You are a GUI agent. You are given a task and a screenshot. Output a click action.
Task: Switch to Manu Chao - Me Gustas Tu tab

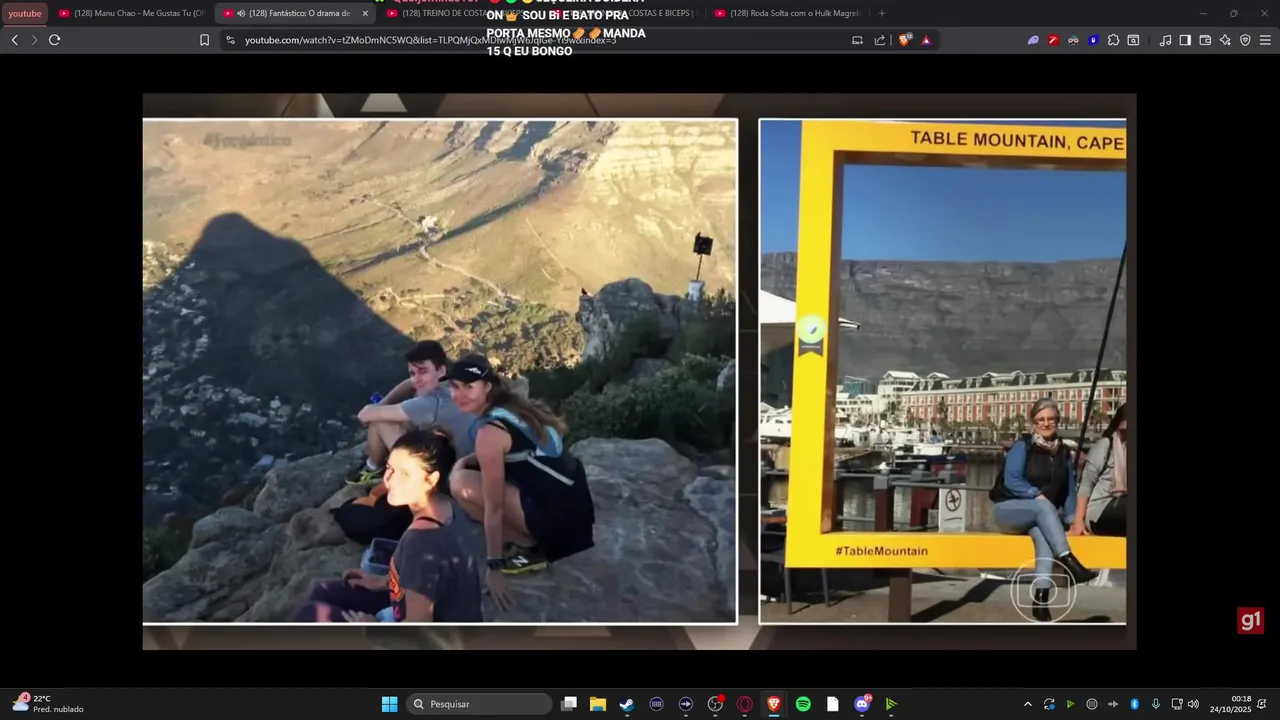pos(131,14)
